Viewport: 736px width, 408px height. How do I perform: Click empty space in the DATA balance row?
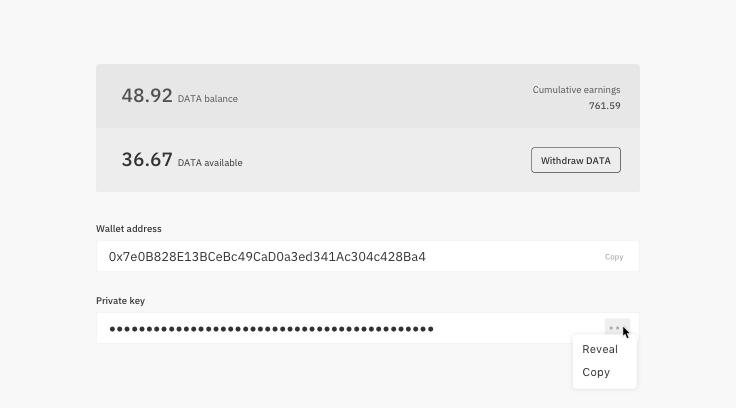tap(380, 96)
